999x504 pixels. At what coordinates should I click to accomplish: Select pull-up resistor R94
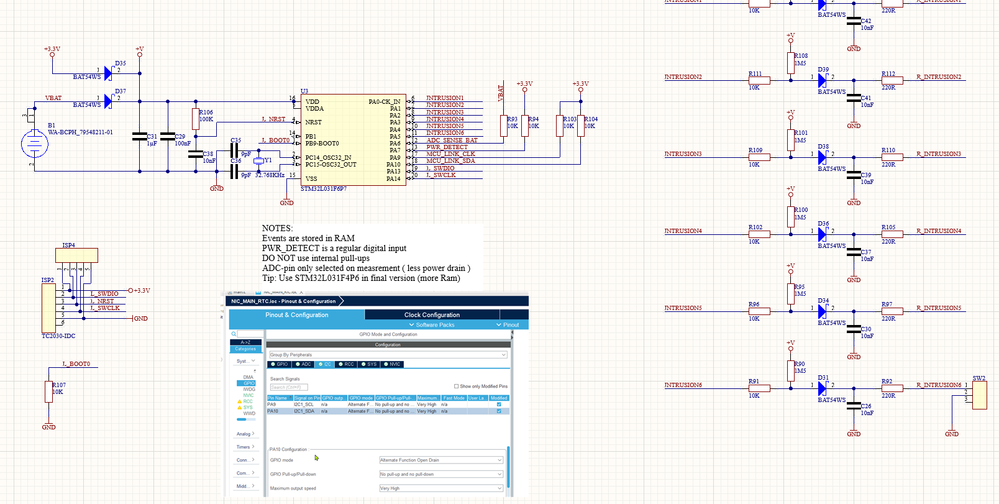(524, 126)
